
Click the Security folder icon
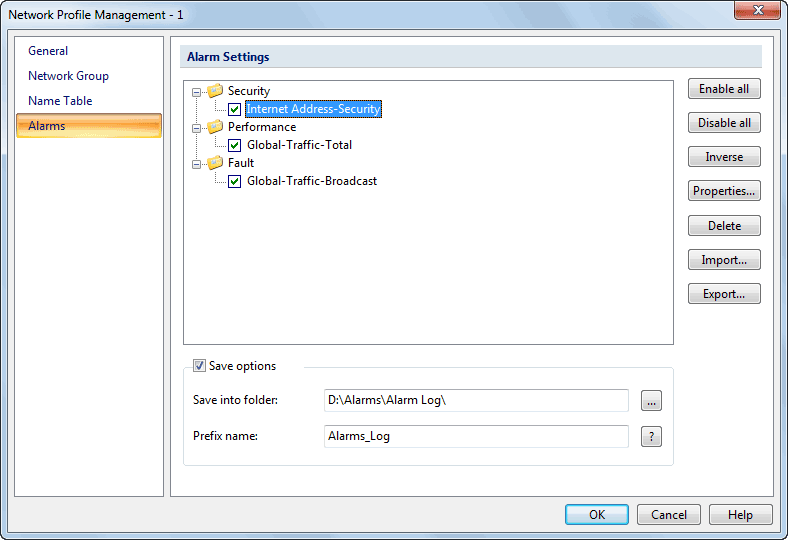(215, 90)
